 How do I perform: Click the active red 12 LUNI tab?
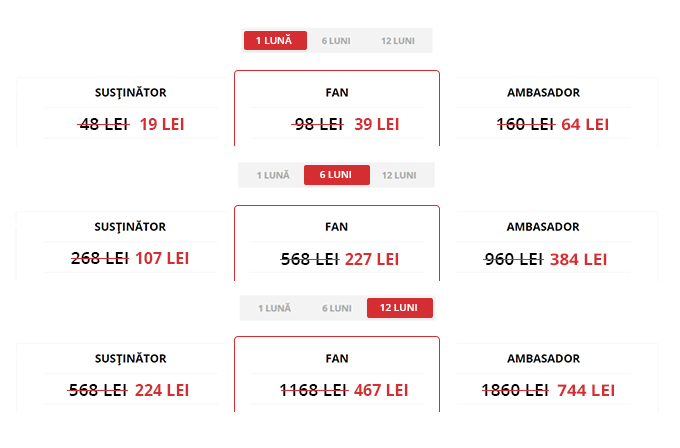(399, 308)
